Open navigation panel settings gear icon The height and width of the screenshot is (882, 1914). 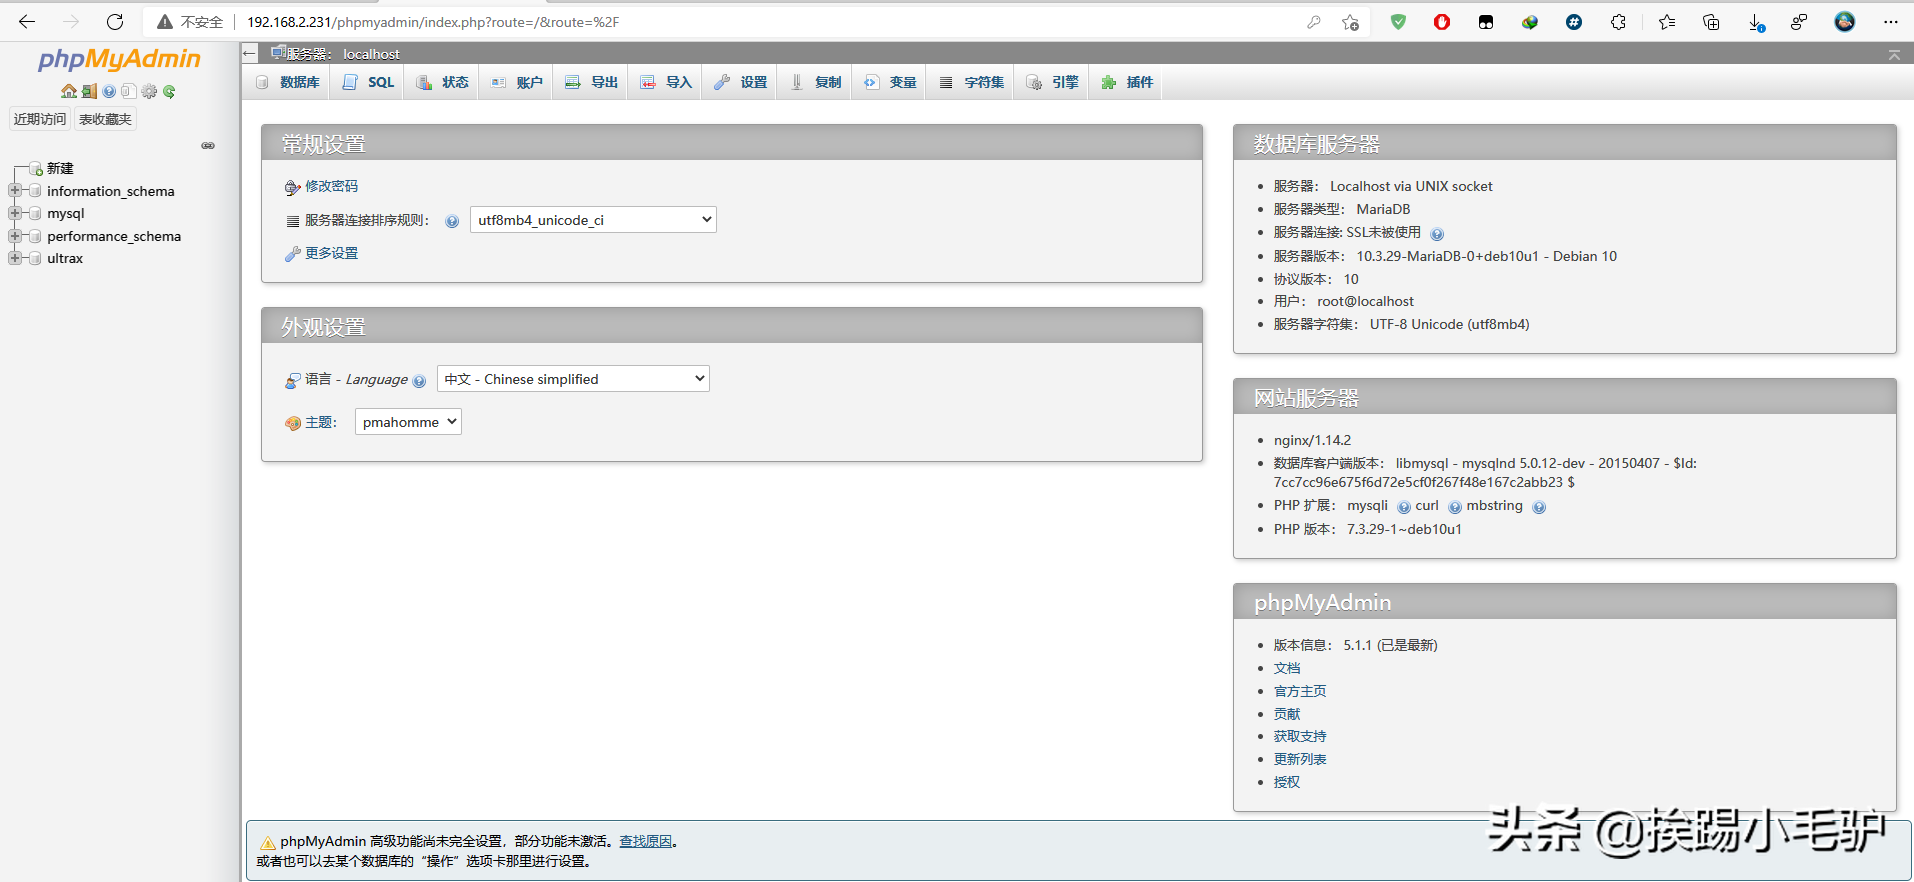pos(149,91)
